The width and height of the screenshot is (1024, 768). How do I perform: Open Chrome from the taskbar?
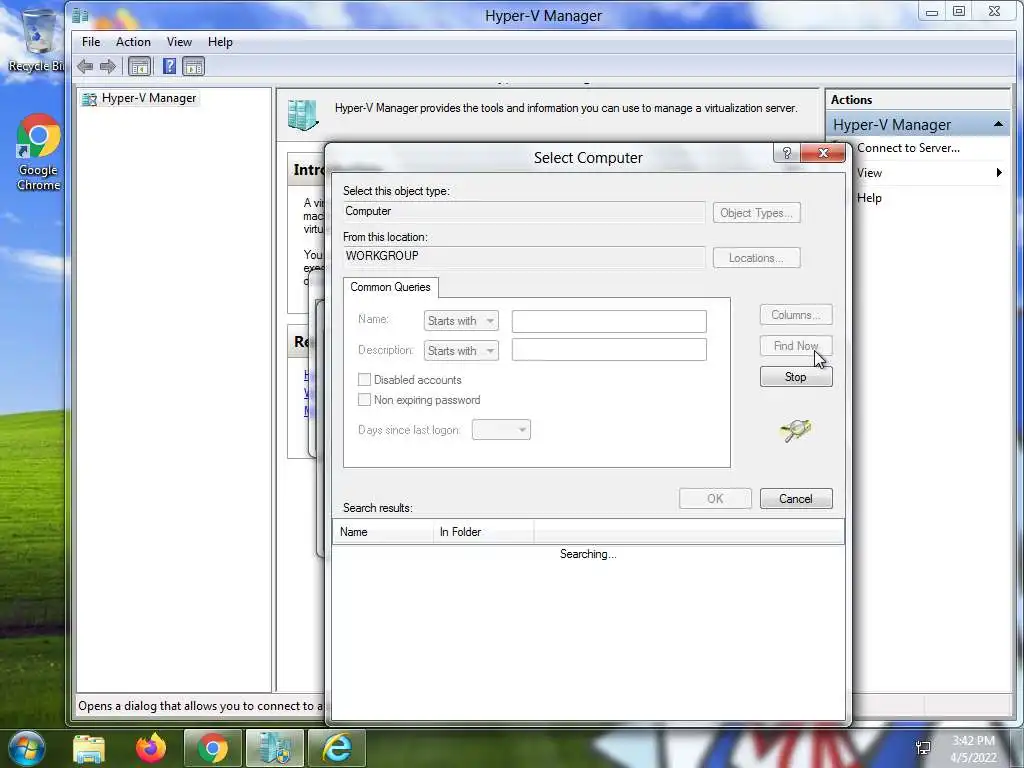pos(212,748)
